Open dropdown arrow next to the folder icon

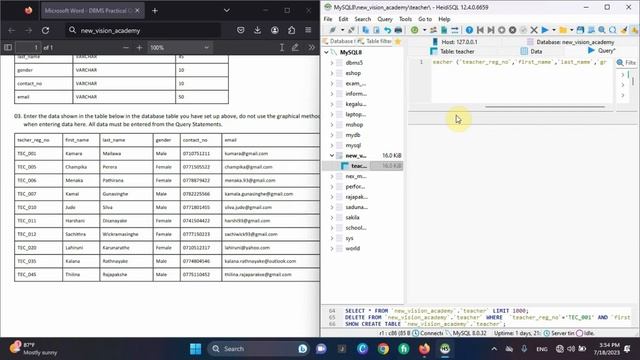[x=571, y=30]
